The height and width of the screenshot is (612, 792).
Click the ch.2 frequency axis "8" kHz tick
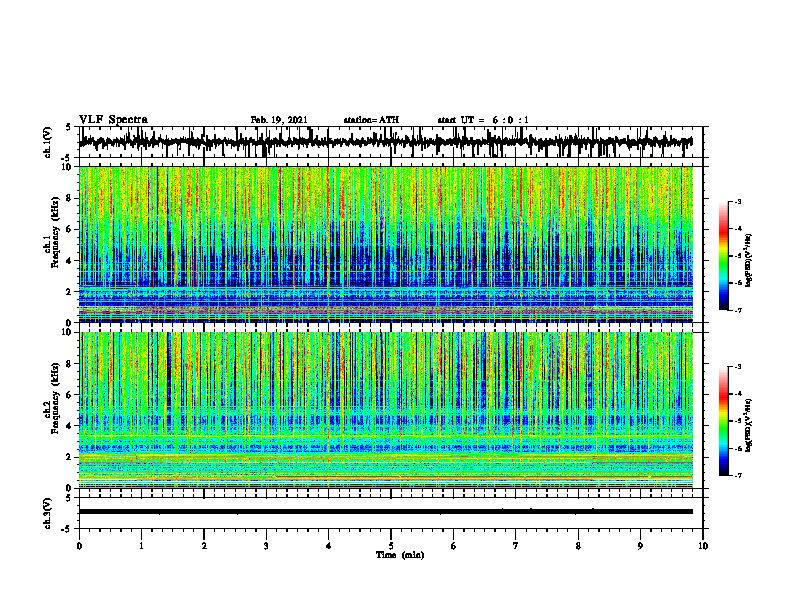pyautogui.click(x=70, y=364)
